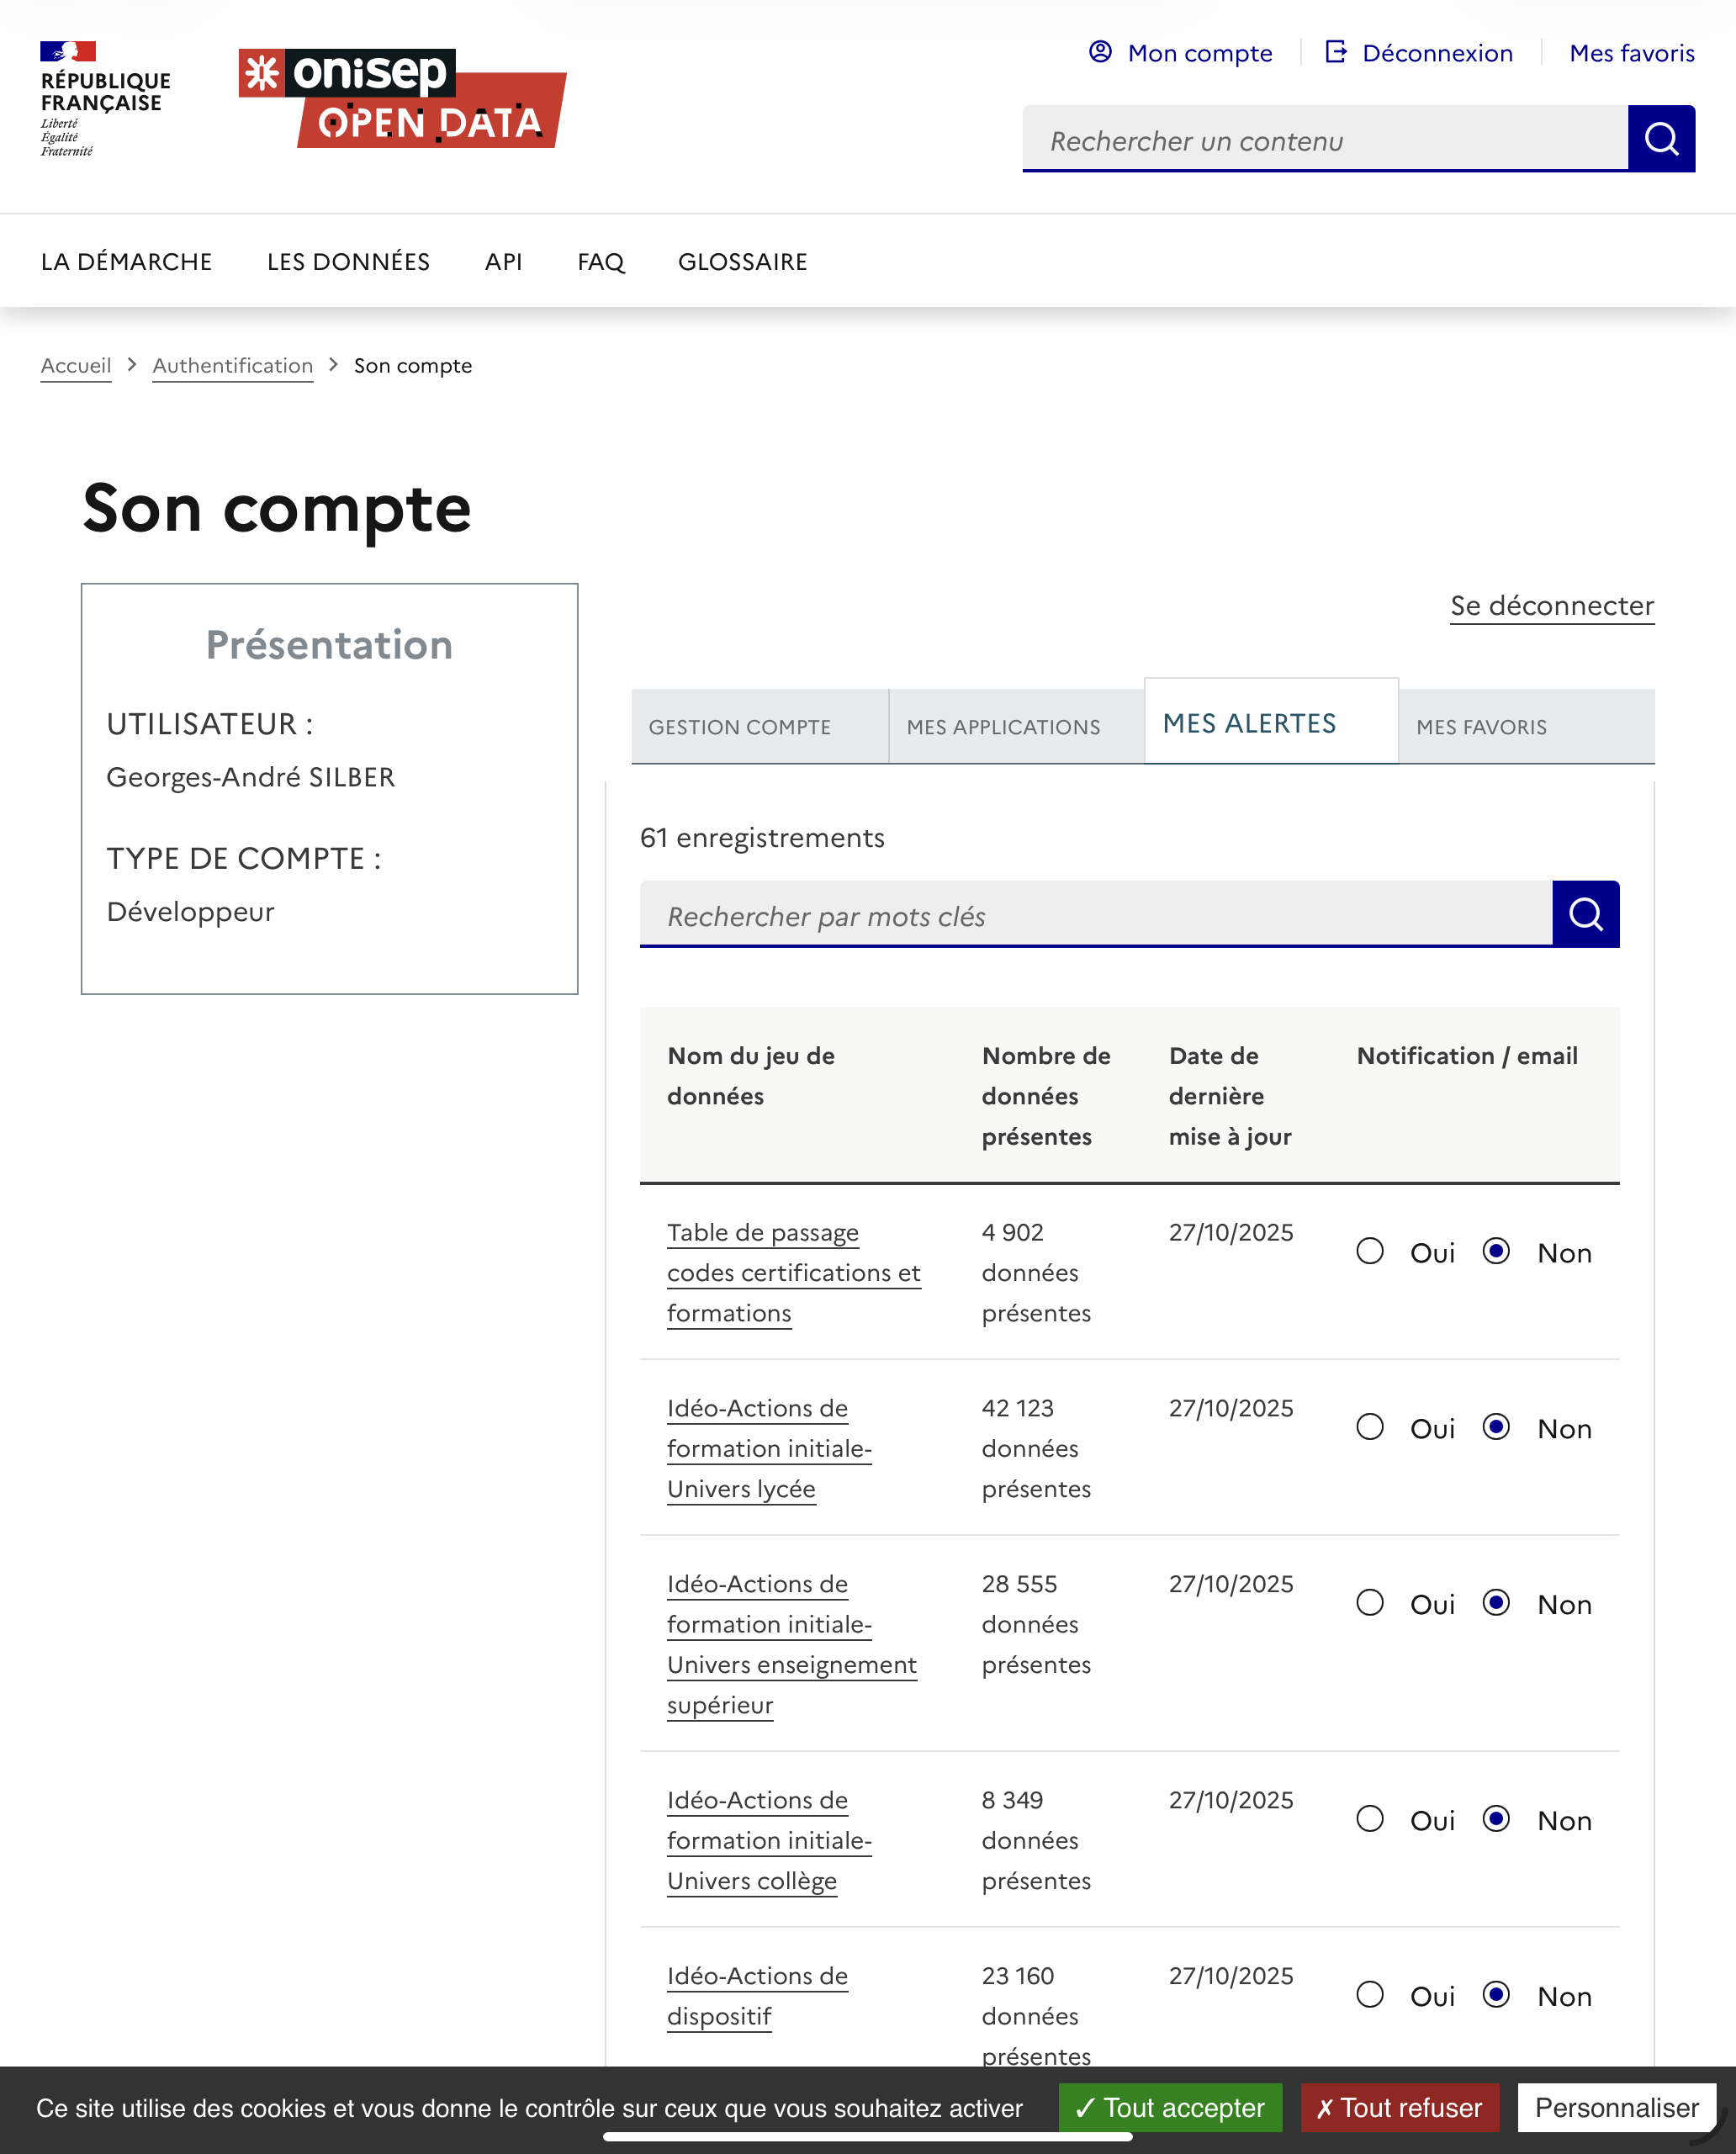1736x2154 pixels.
Task: Open the MES FAVORIS tab
Action: (1481, 727)
